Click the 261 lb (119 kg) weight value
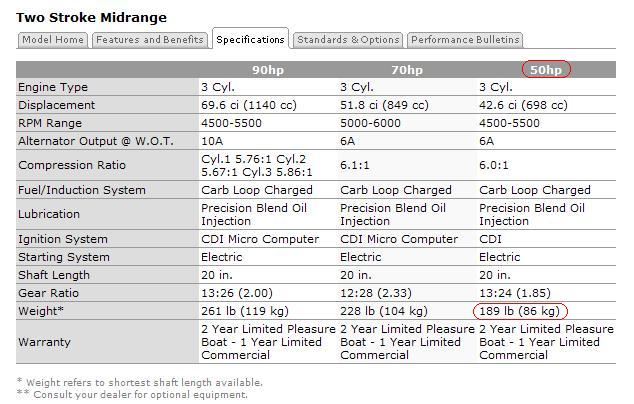Screen dimensions: 634x404 click(245, 311)
